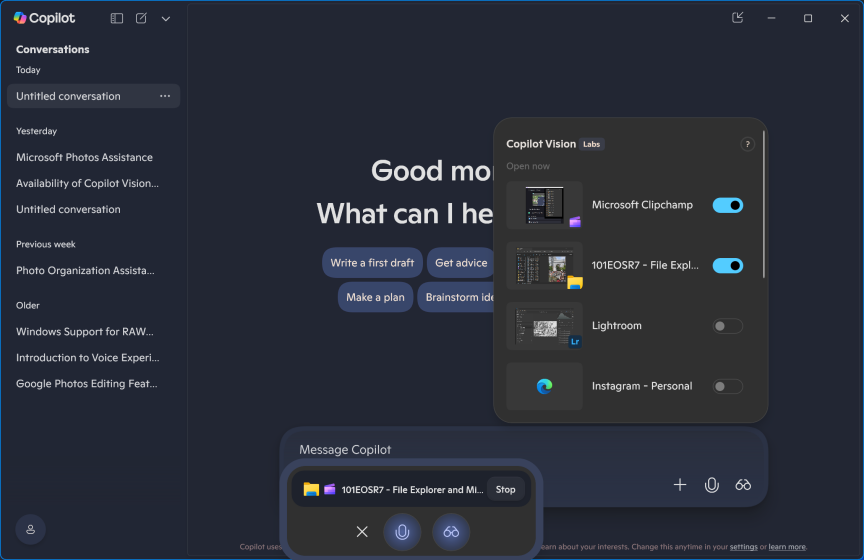Turn off 101EOSR7 File Explorer toggle
The width and height of the screenshot is (864, 560).
727,266
